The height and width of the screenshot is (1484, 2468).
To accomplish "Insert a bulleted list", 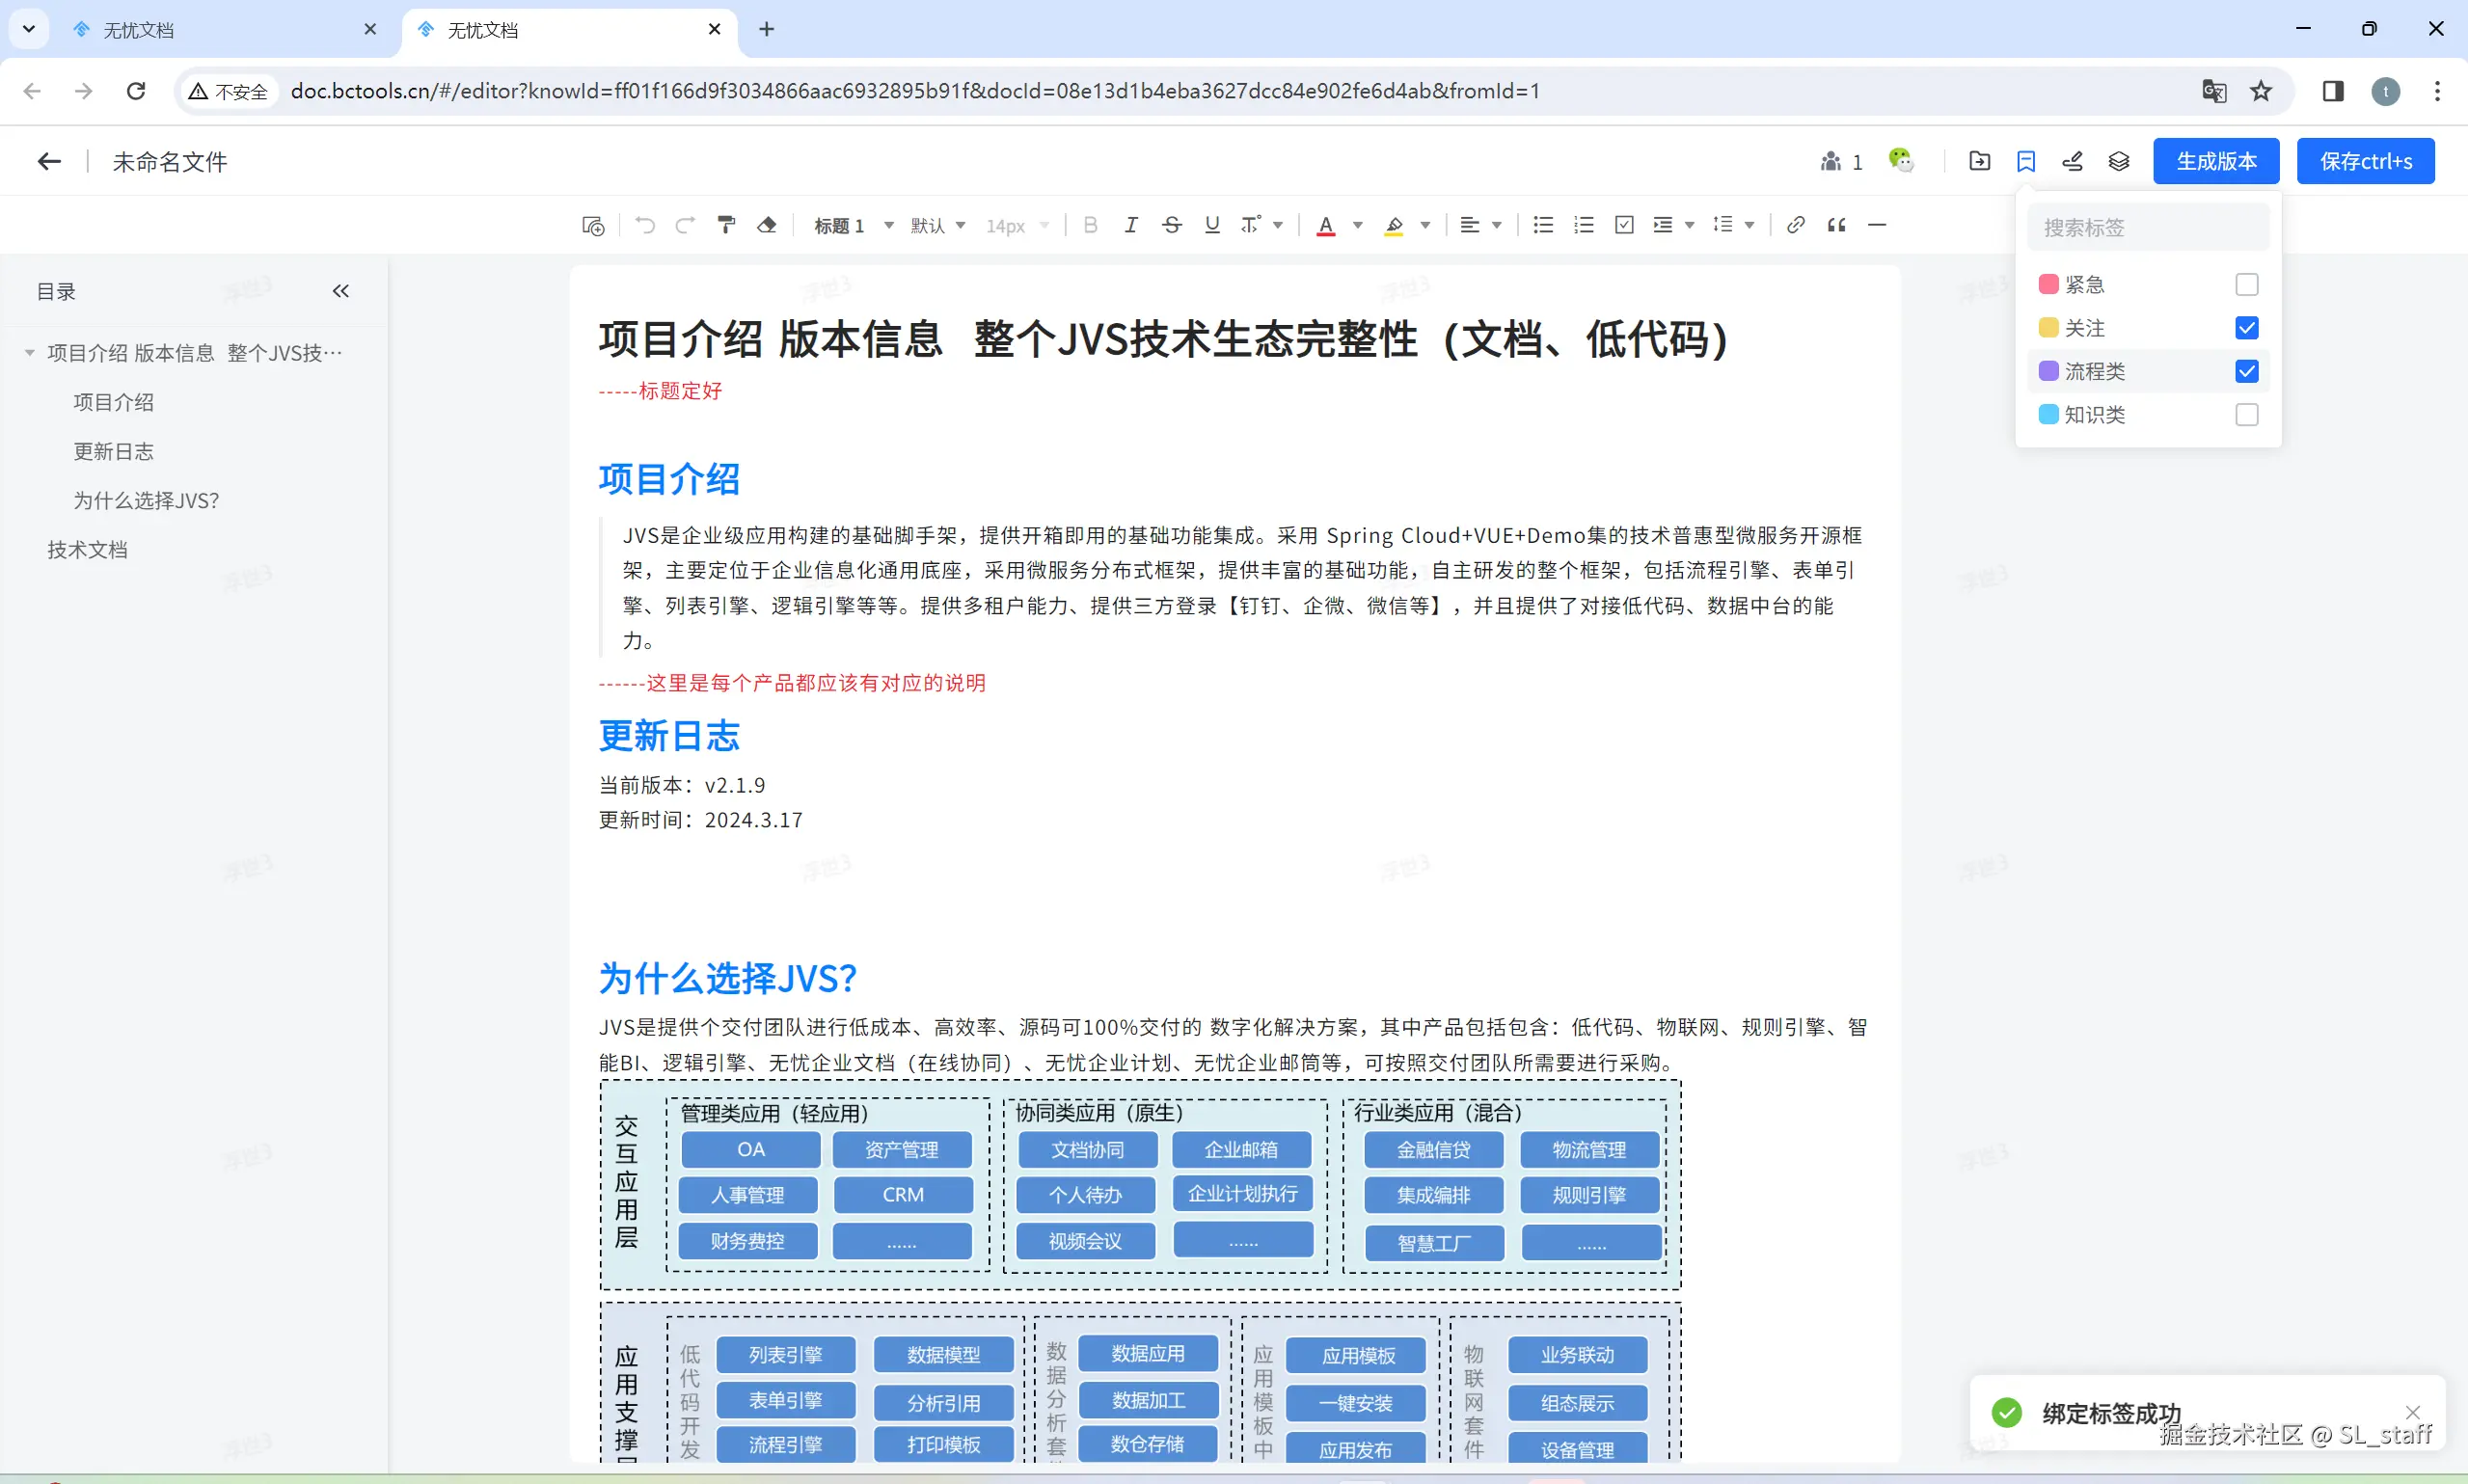I will point(1543,225).
